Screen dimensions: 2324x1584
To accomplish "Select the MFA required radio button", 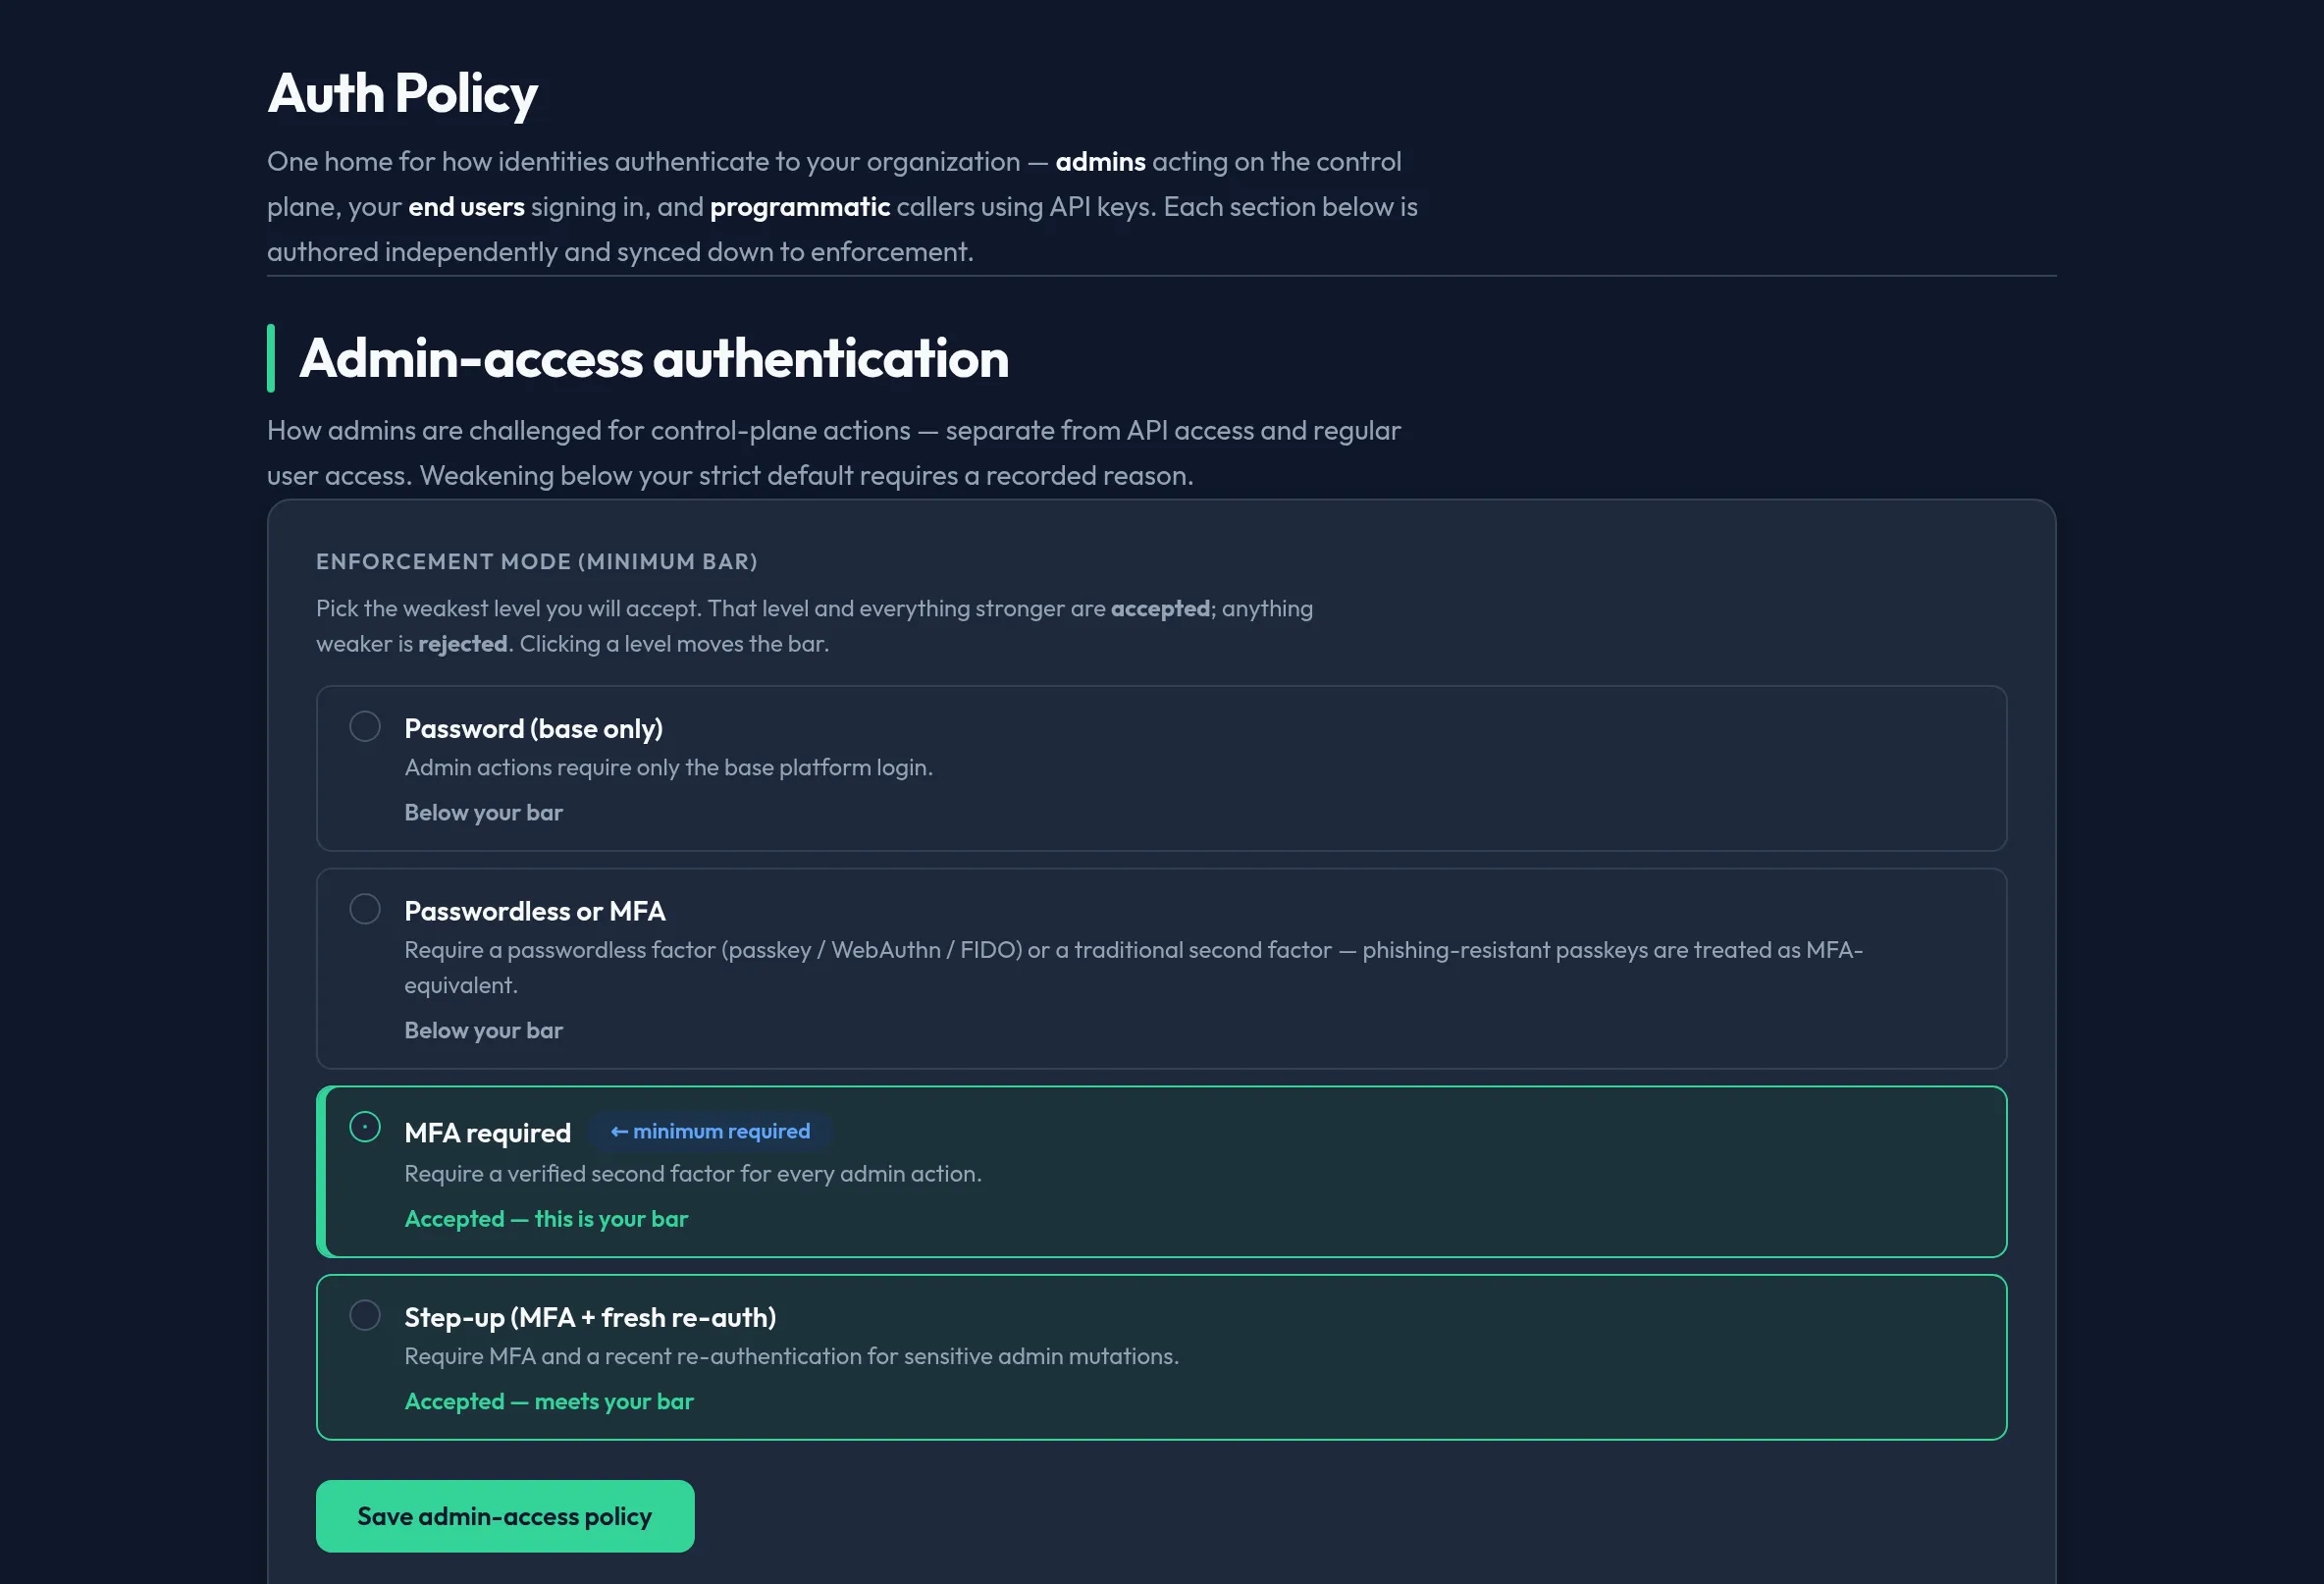I will [x=365, y=1127].
